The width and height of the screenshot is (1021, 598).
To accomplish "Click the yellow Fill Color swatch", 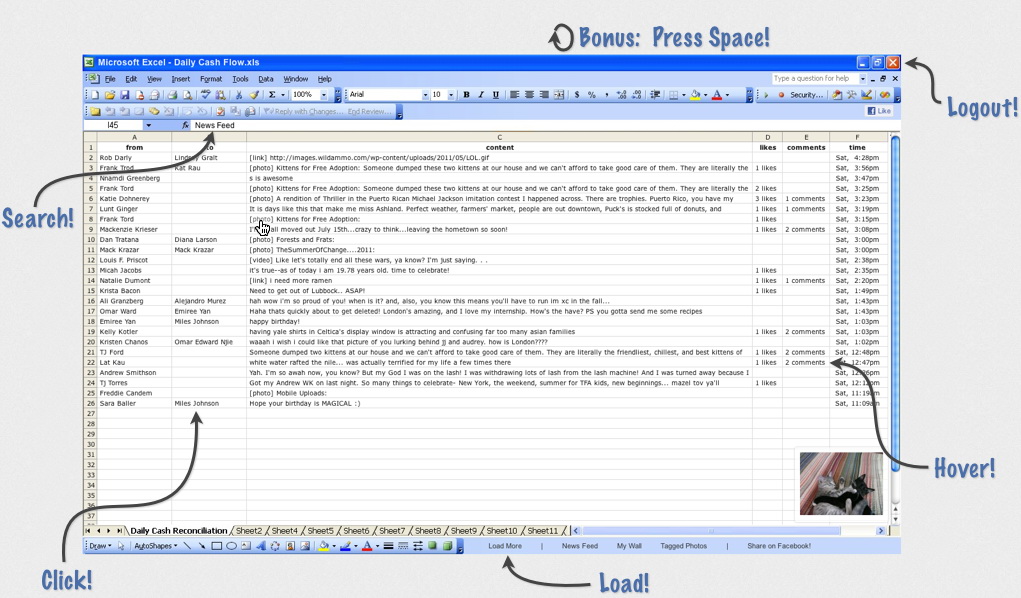I will click(695, 95).
